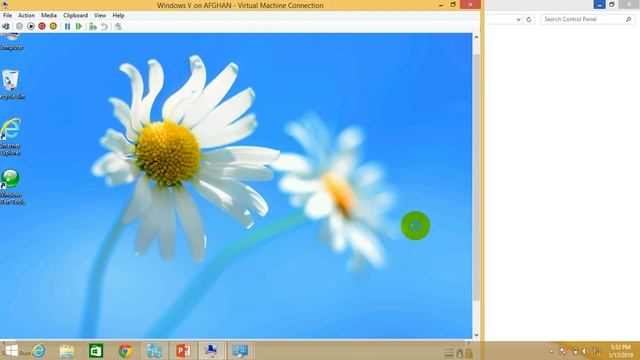Click the Control Panel search magnifier icon
640x360 pixels.
pos(629,19)
